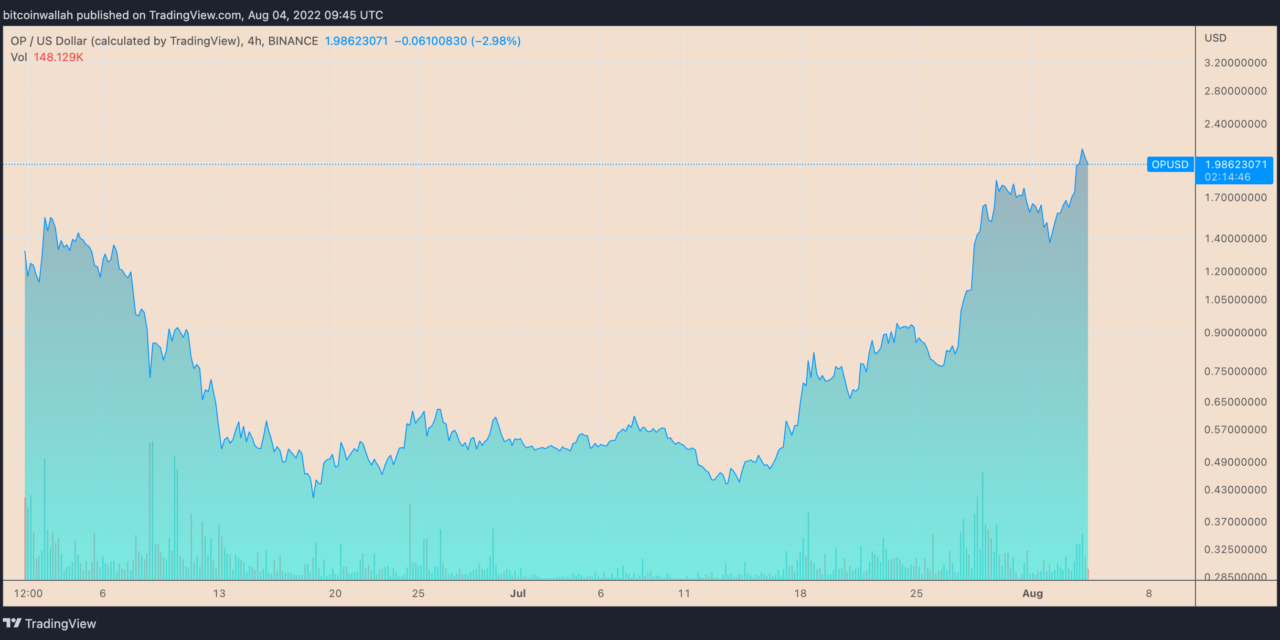Viewport: 1280px width, 640px height.
Task: Select the Aug label on the time axis
Action: click(1032, 593)
